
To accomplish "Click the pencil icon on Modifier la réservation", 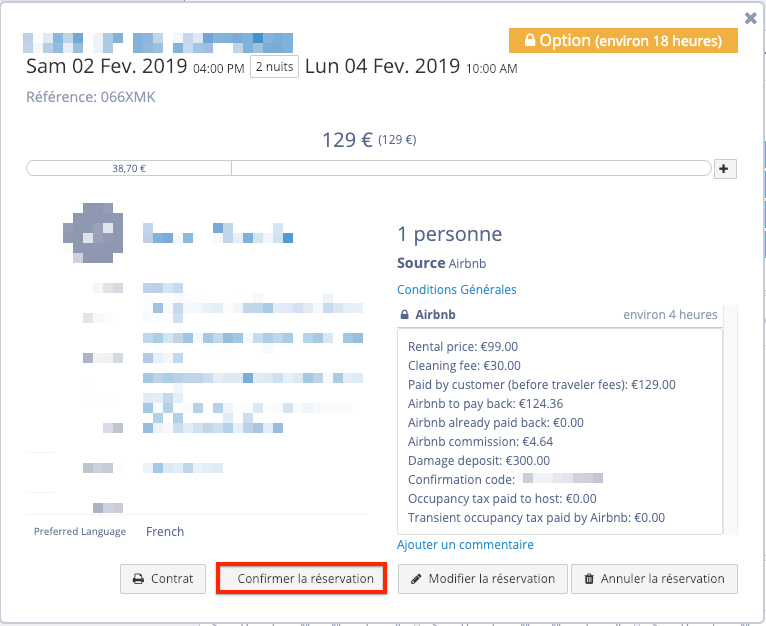I will coord(416,579).
